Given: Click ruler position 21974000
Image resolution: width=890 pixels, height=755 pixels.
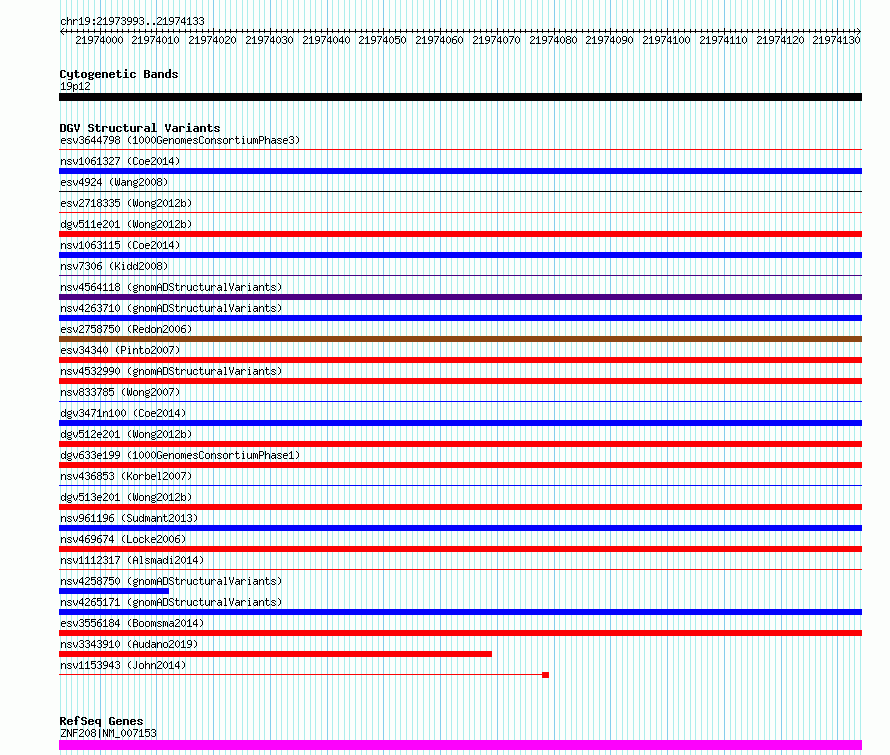Looking at the screenshot, I should coord(99,40).
